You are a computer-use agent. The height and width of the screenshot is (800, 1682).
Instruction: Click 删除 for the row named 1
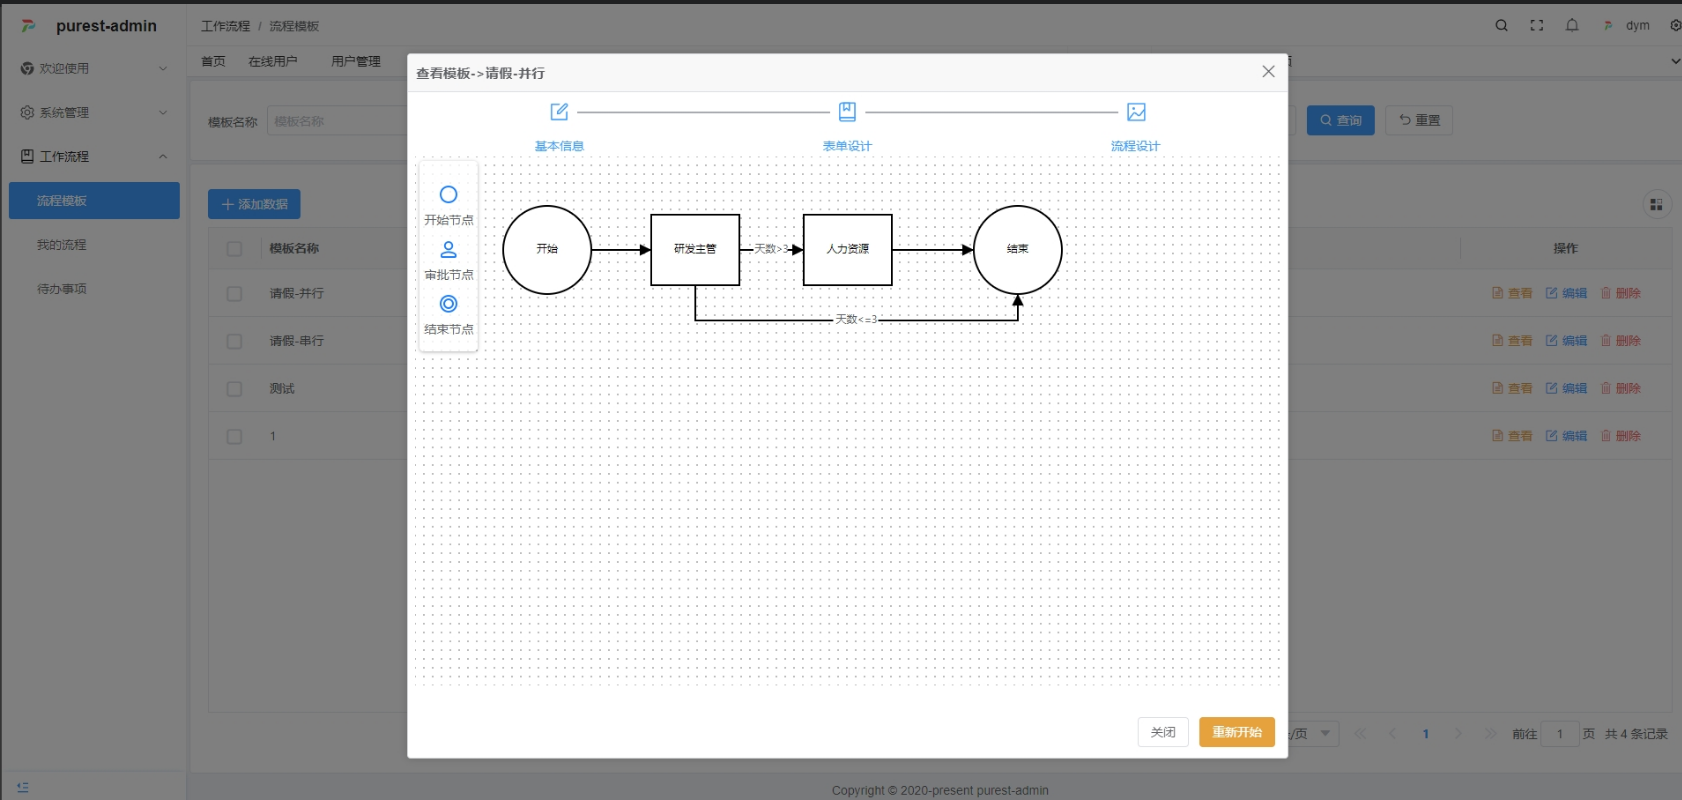pyautogui.click(x=1621, y=436)
